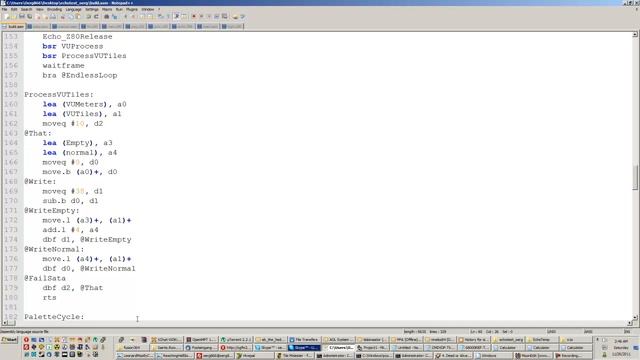Select the build.asm document tab
The image size is (640, 360).
tap(13, 27)
